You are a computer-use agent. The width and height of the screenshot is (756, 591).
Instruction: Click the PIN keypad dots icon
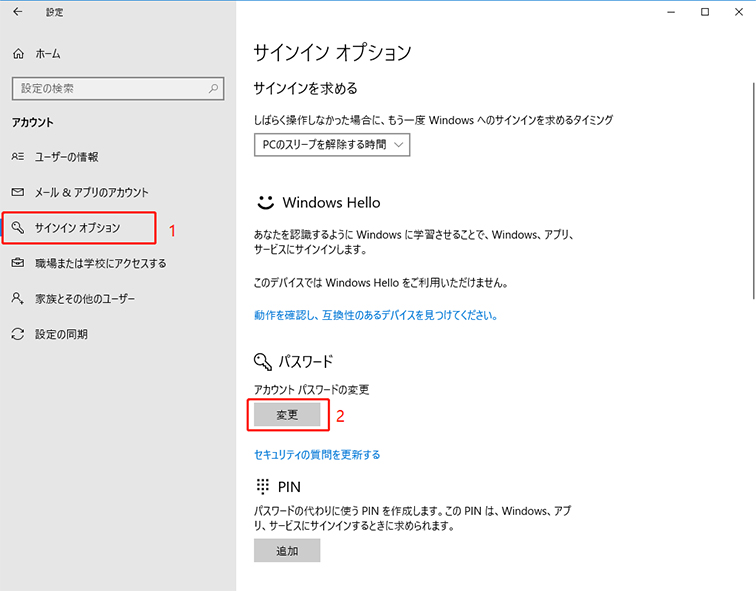263,486
